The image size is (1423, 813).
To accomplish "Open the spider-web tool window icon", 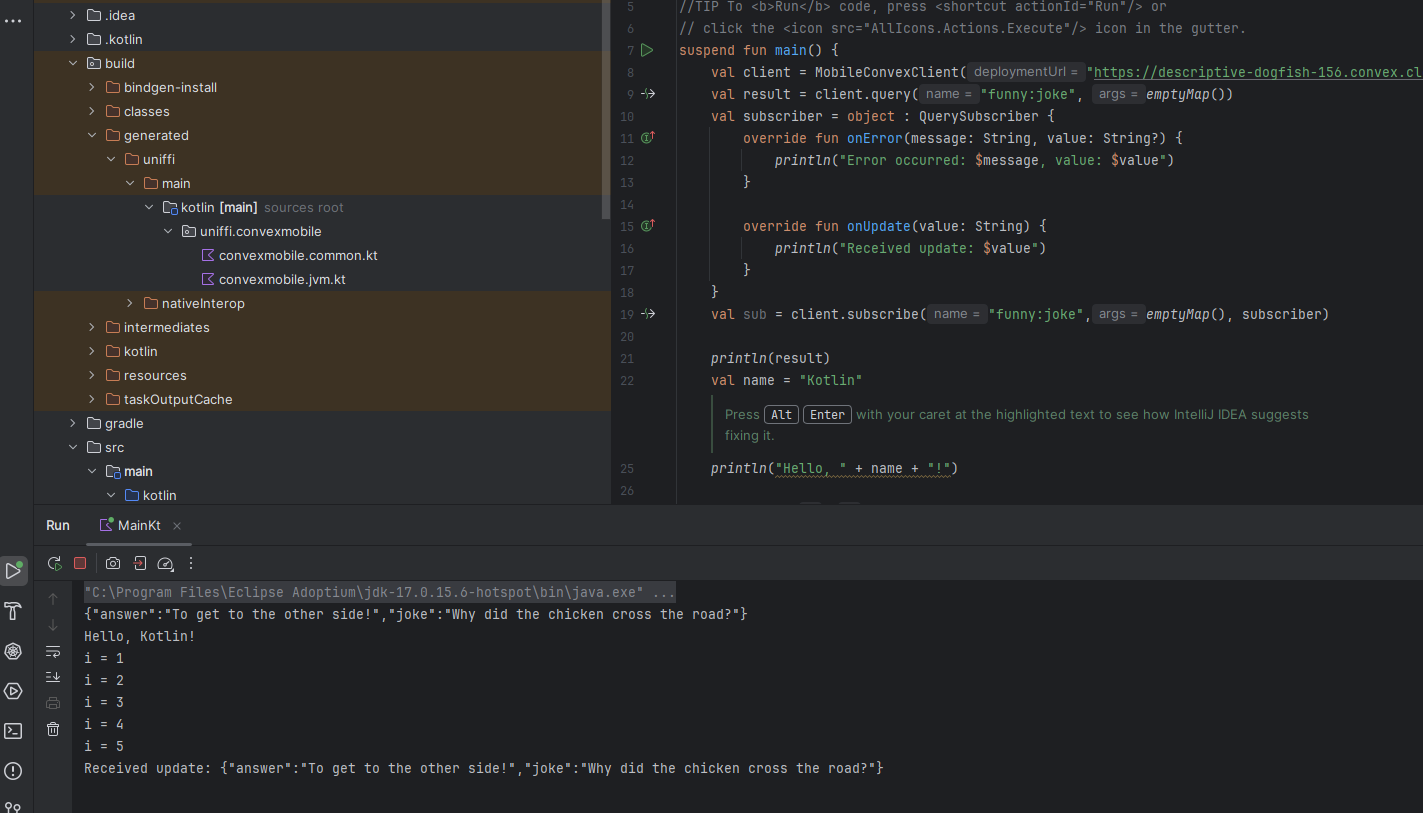I will coord(13,651).
